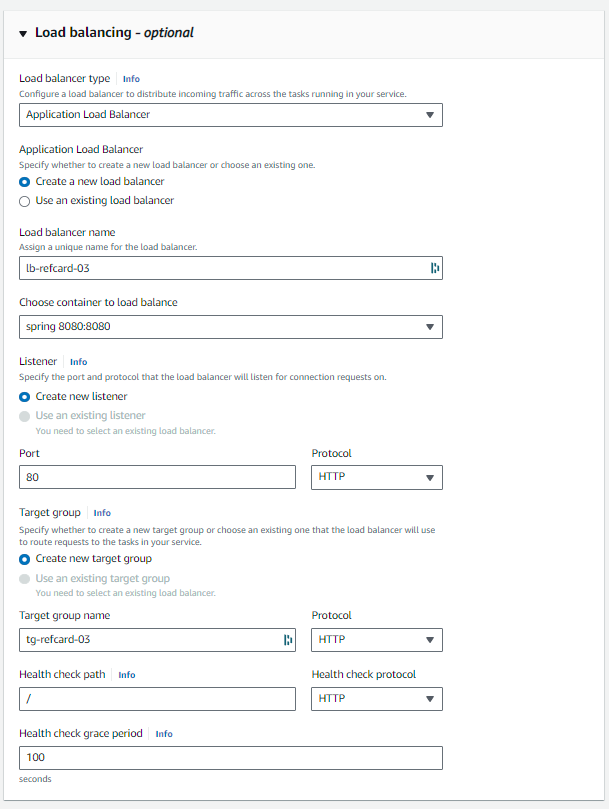Click the icon inside Load balancer name field

435,268
